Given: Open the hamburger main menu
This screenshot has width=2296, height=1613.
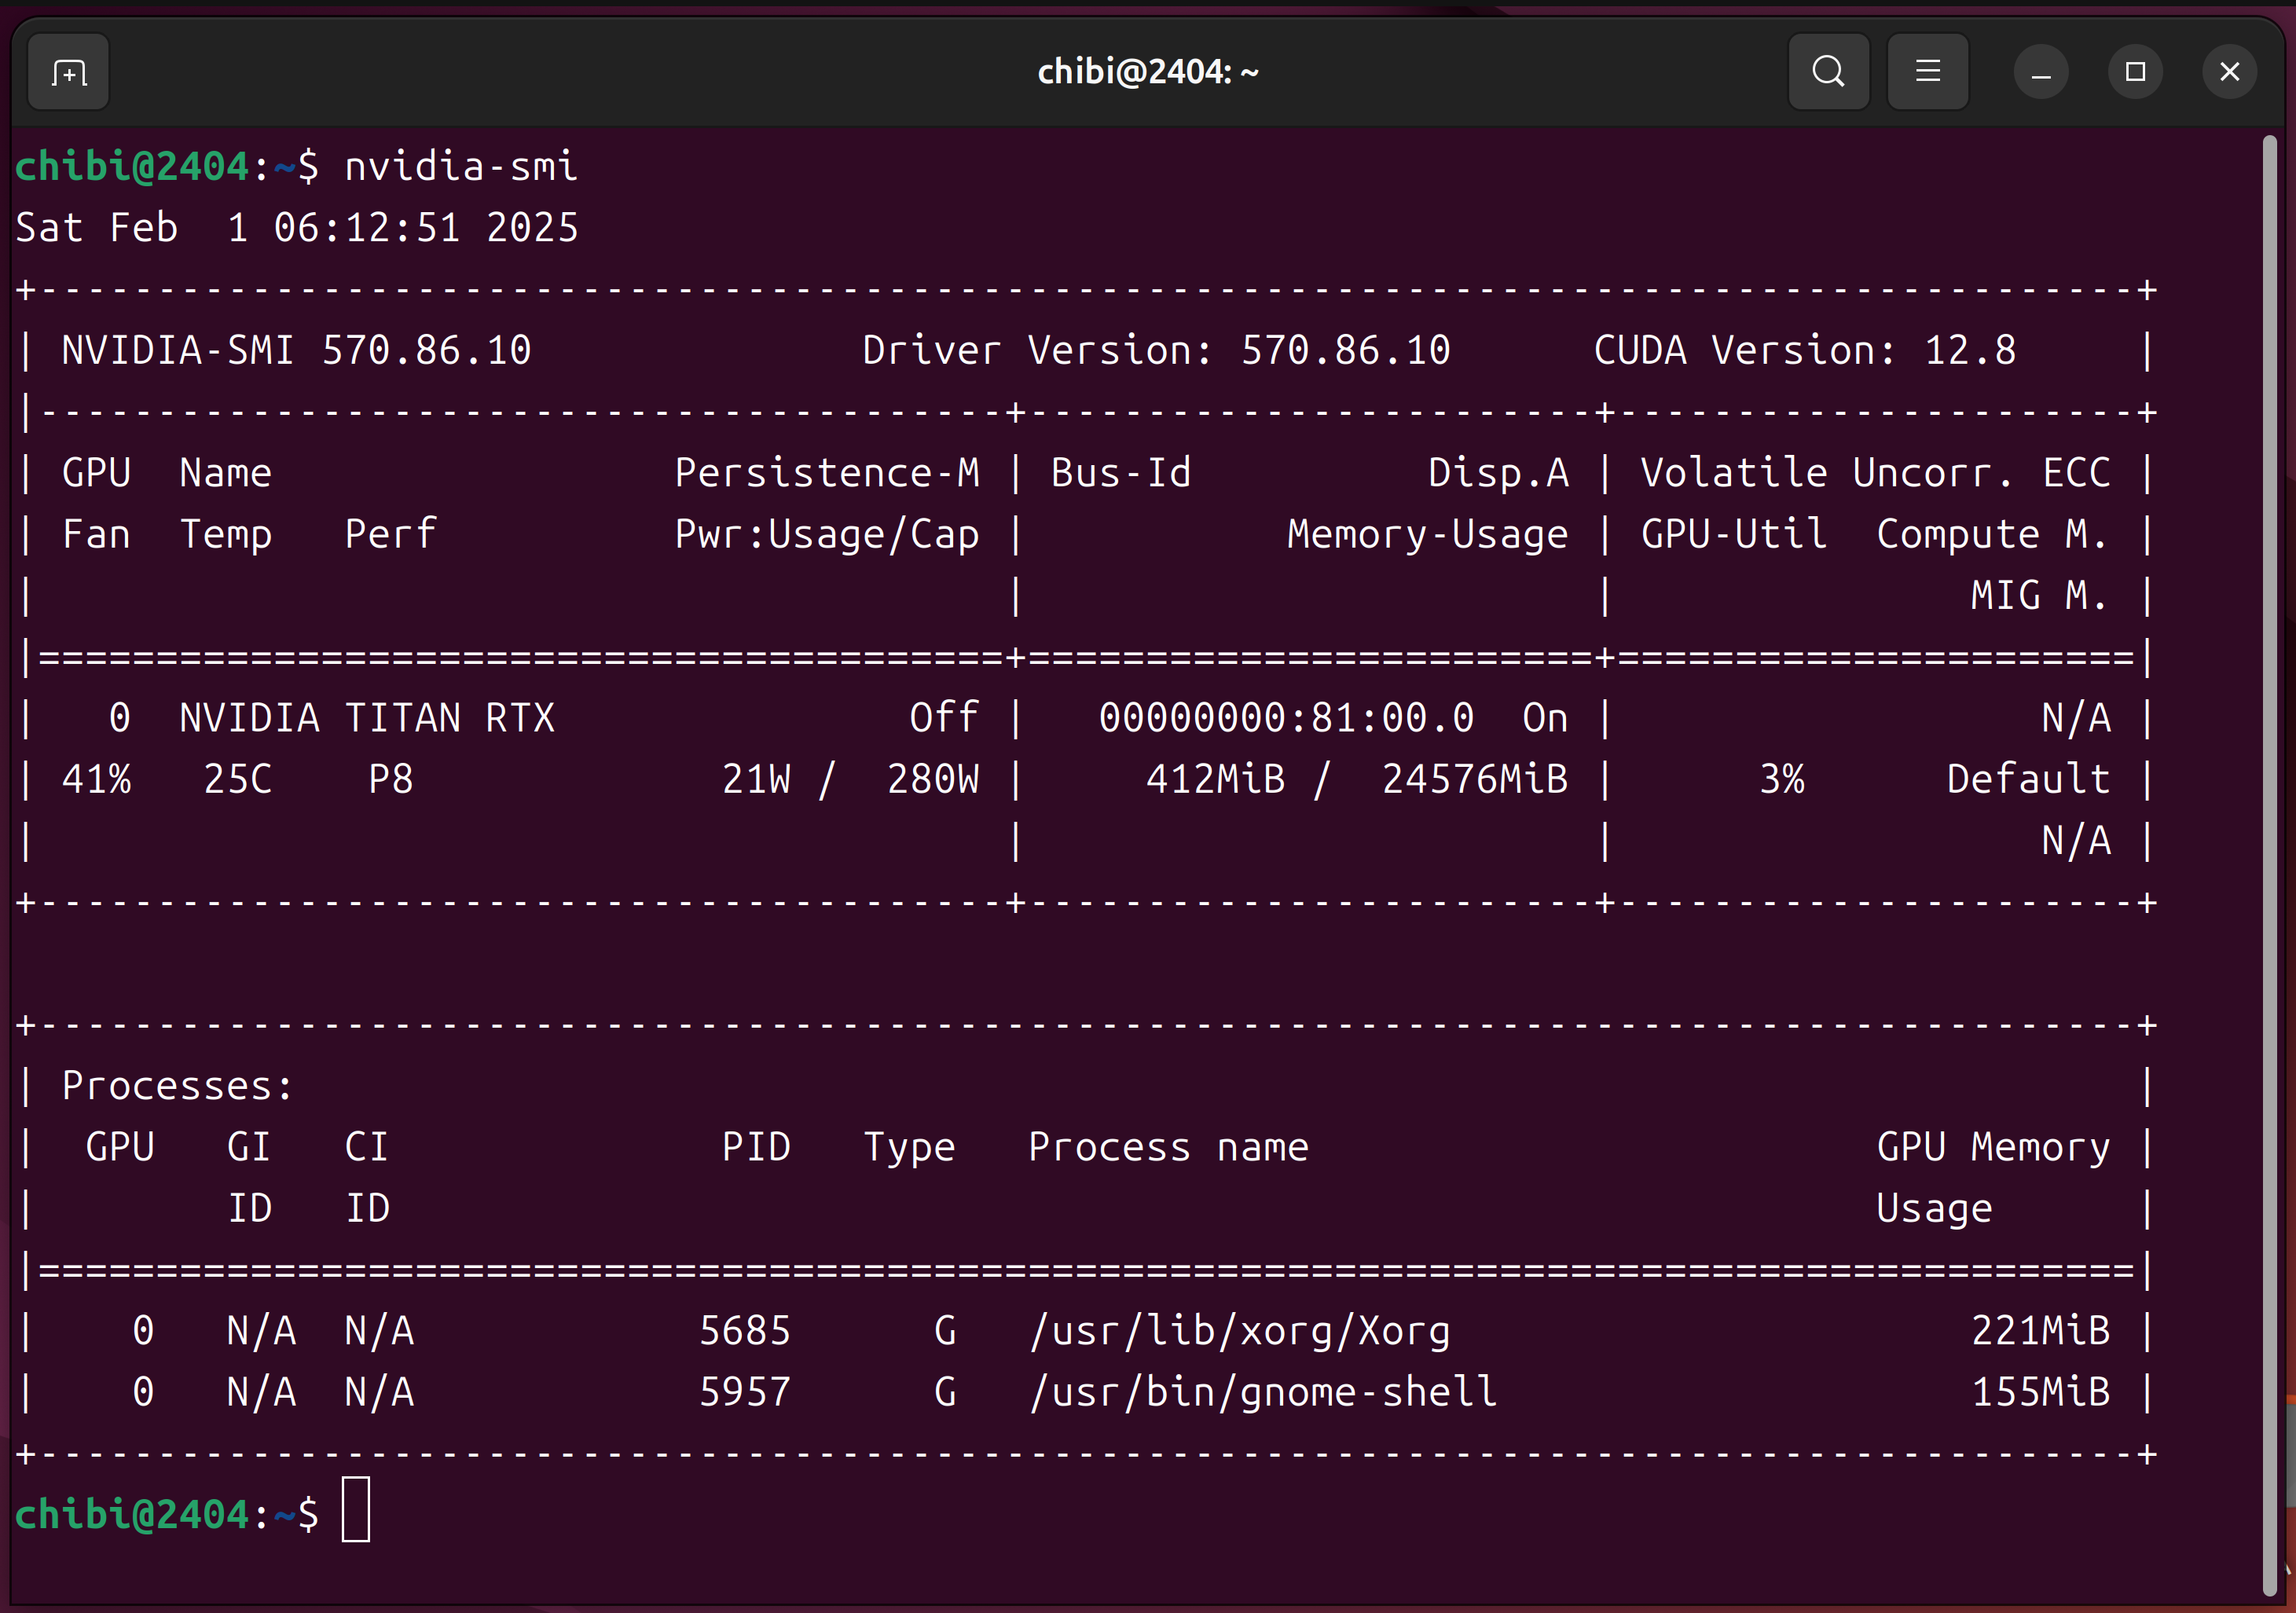Looking at the screenshot, I should coord(1927,72).
